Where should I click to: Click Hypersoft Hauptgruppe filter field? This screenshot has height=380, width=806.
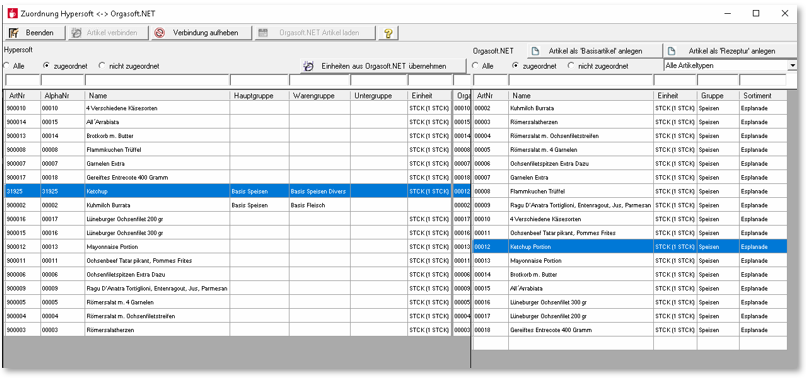(259, 80)
